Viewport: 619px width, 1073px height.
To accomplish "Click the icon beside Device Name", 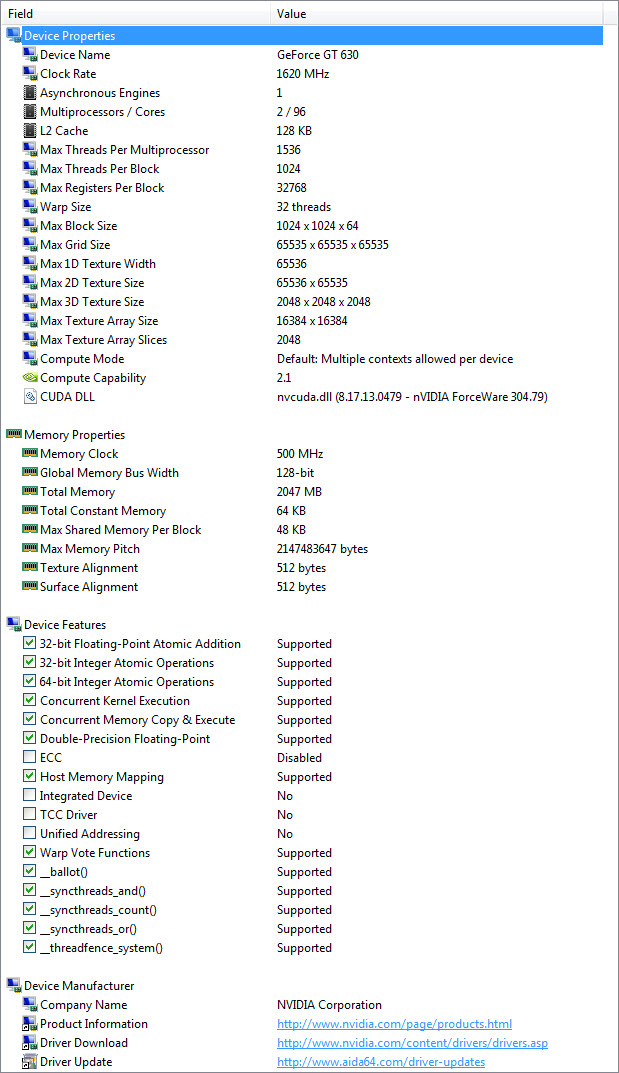I will pos(29,55).
